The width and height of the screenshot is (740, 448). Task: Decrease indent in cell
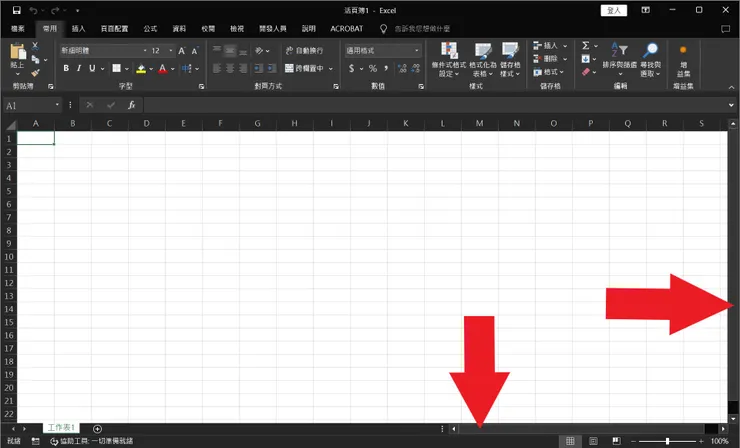coord(258,68)
